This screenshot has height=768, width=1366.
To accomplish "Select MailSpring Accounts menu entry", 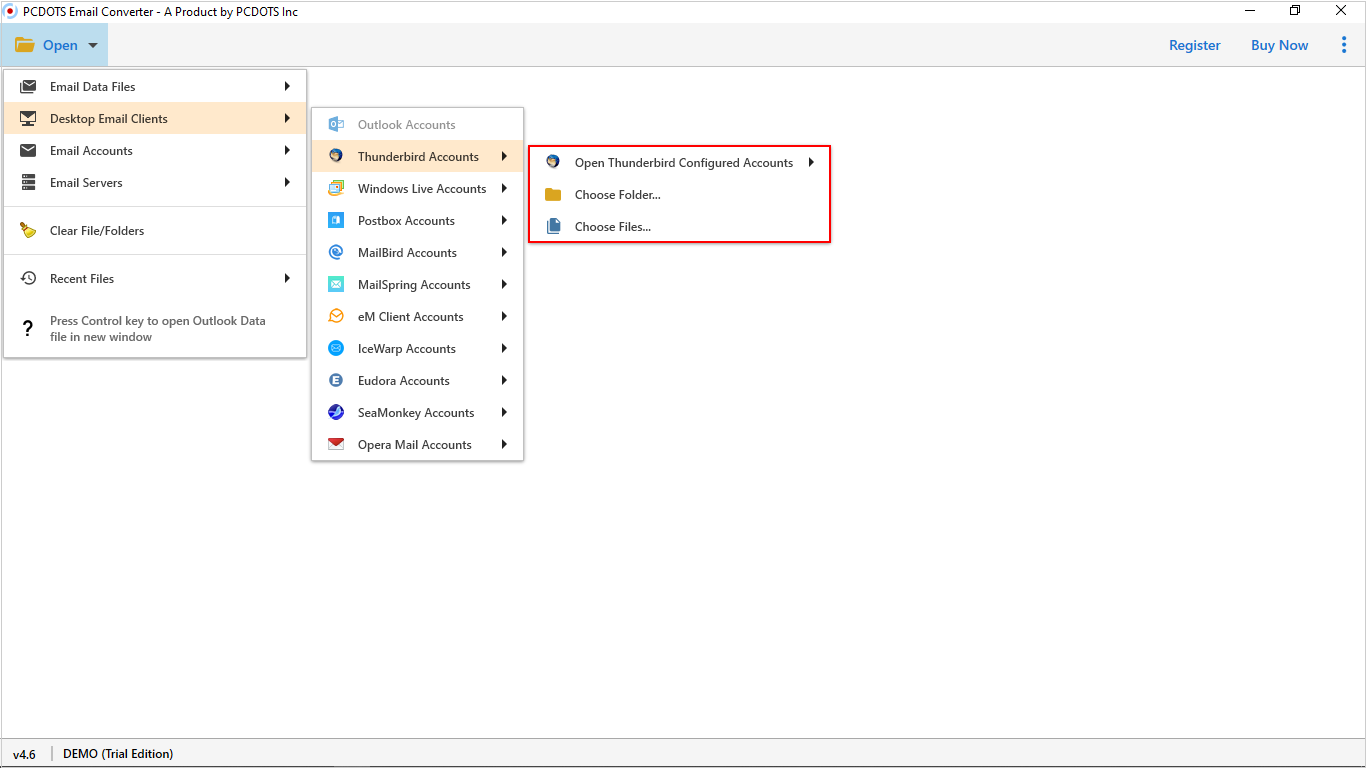I will click(x=418, y=285).
